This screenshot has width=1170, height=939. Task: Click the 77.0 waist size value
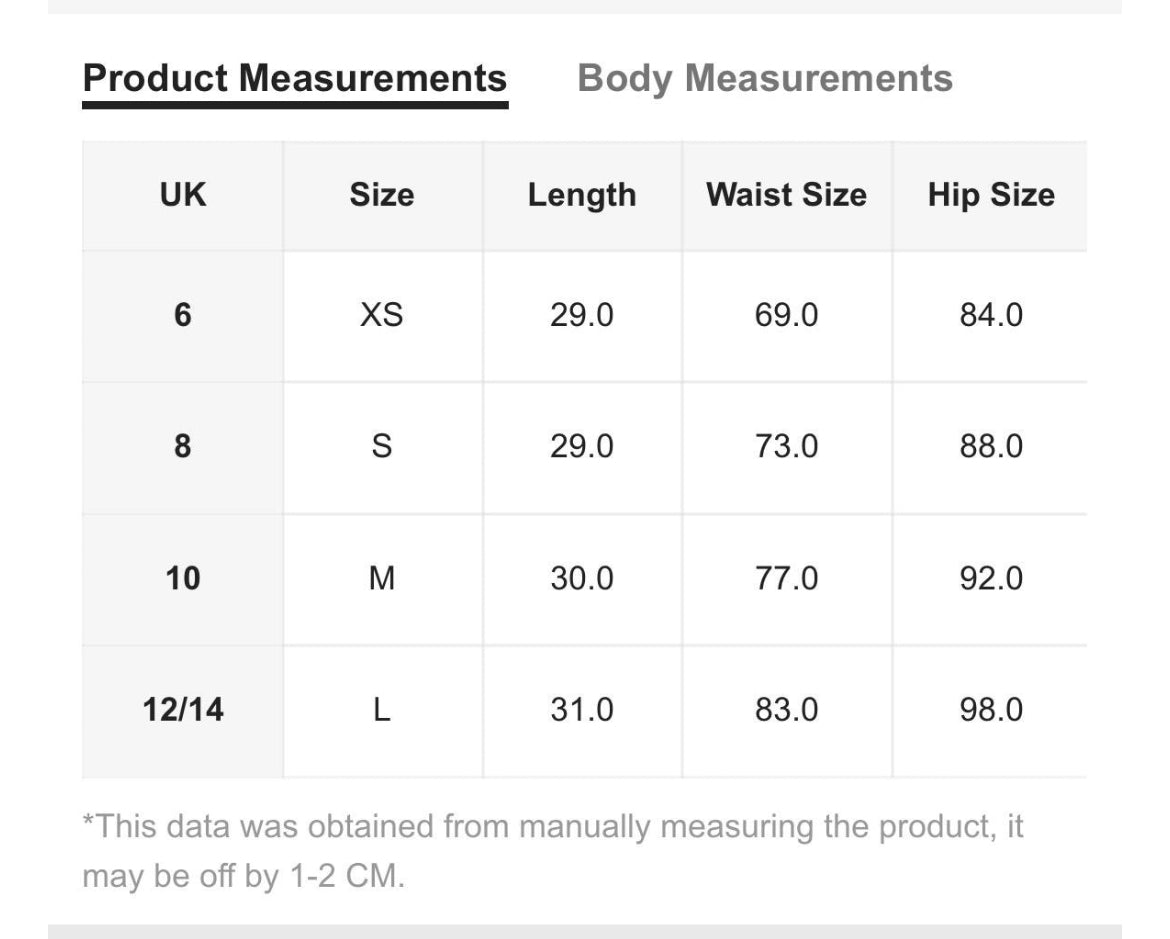point(786,578)
